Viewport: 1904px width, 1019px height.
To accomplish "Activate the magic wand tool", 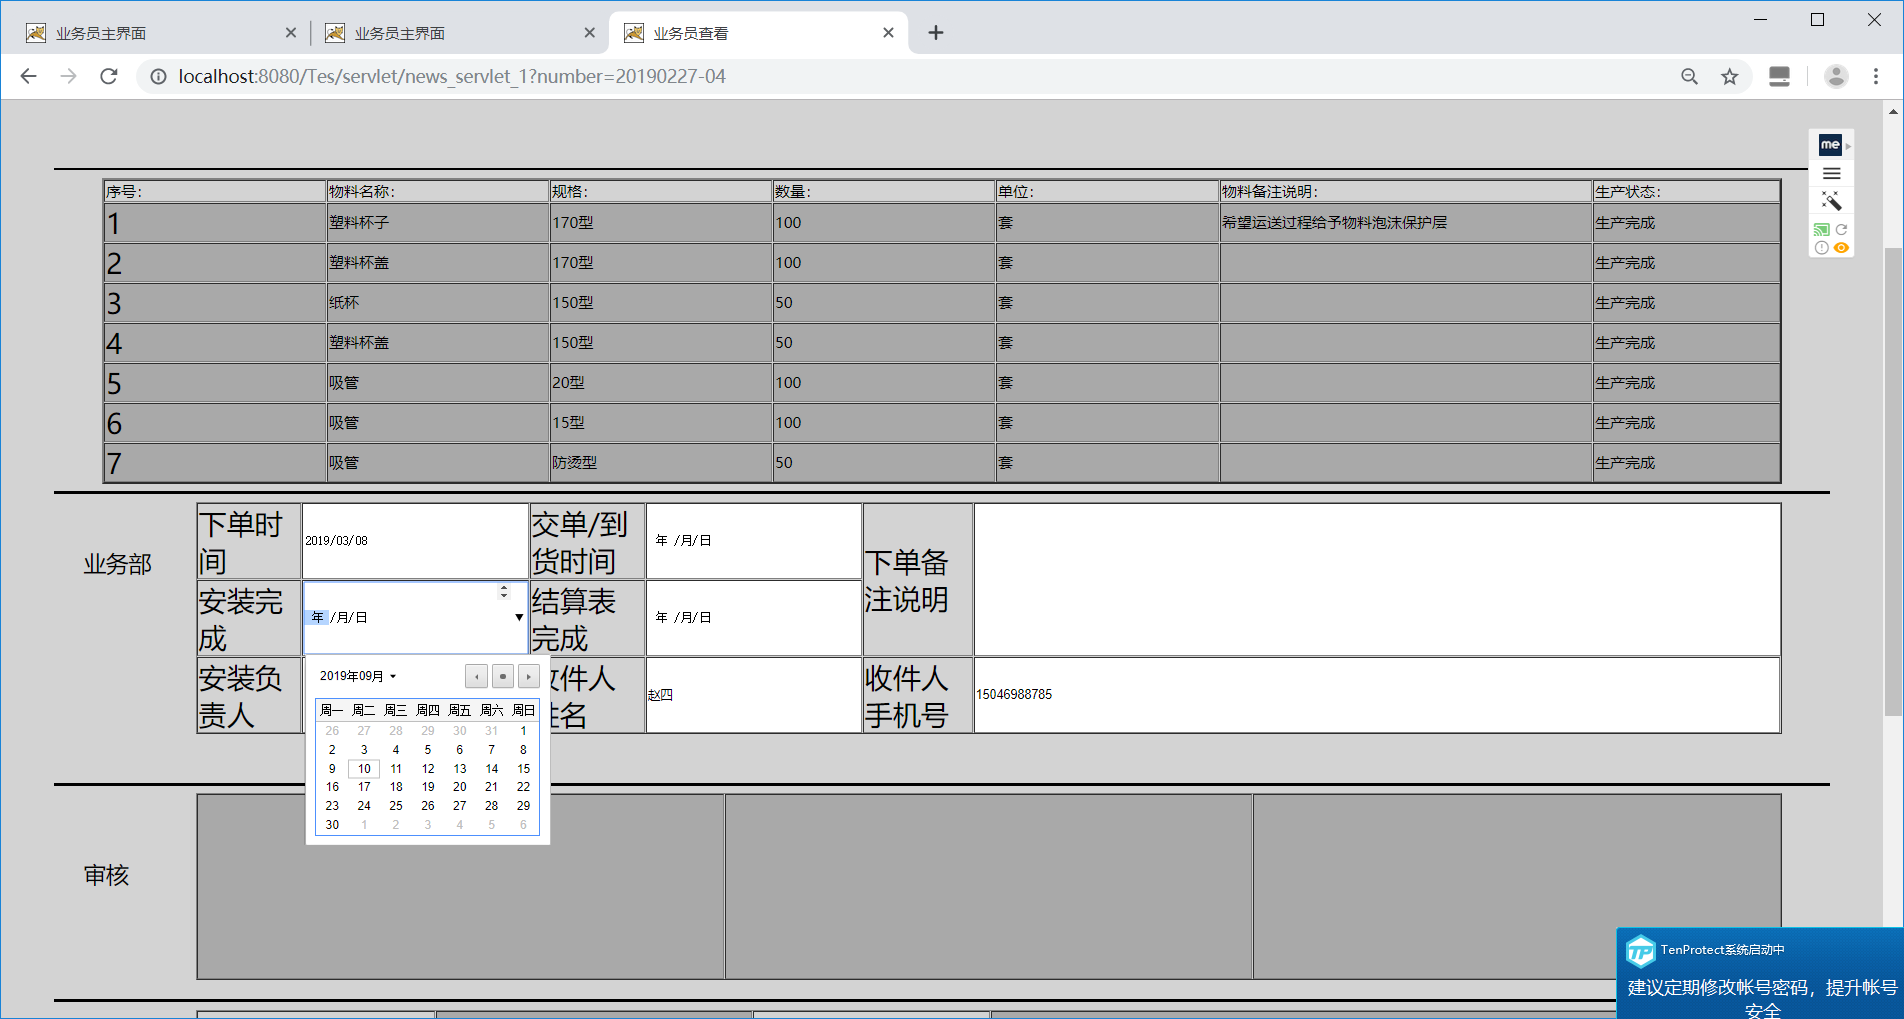I will (x=1831, y=201).
